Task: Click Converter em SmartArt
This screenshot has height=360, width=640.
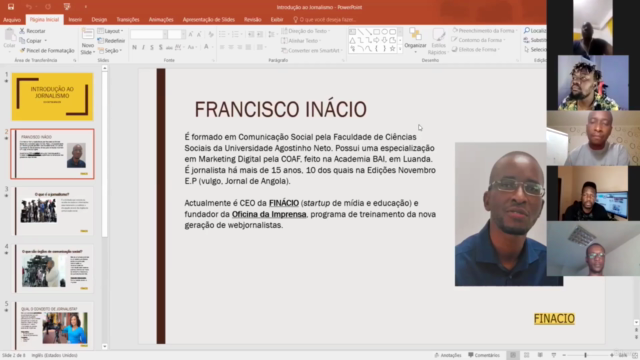Action: pos(311,51)
